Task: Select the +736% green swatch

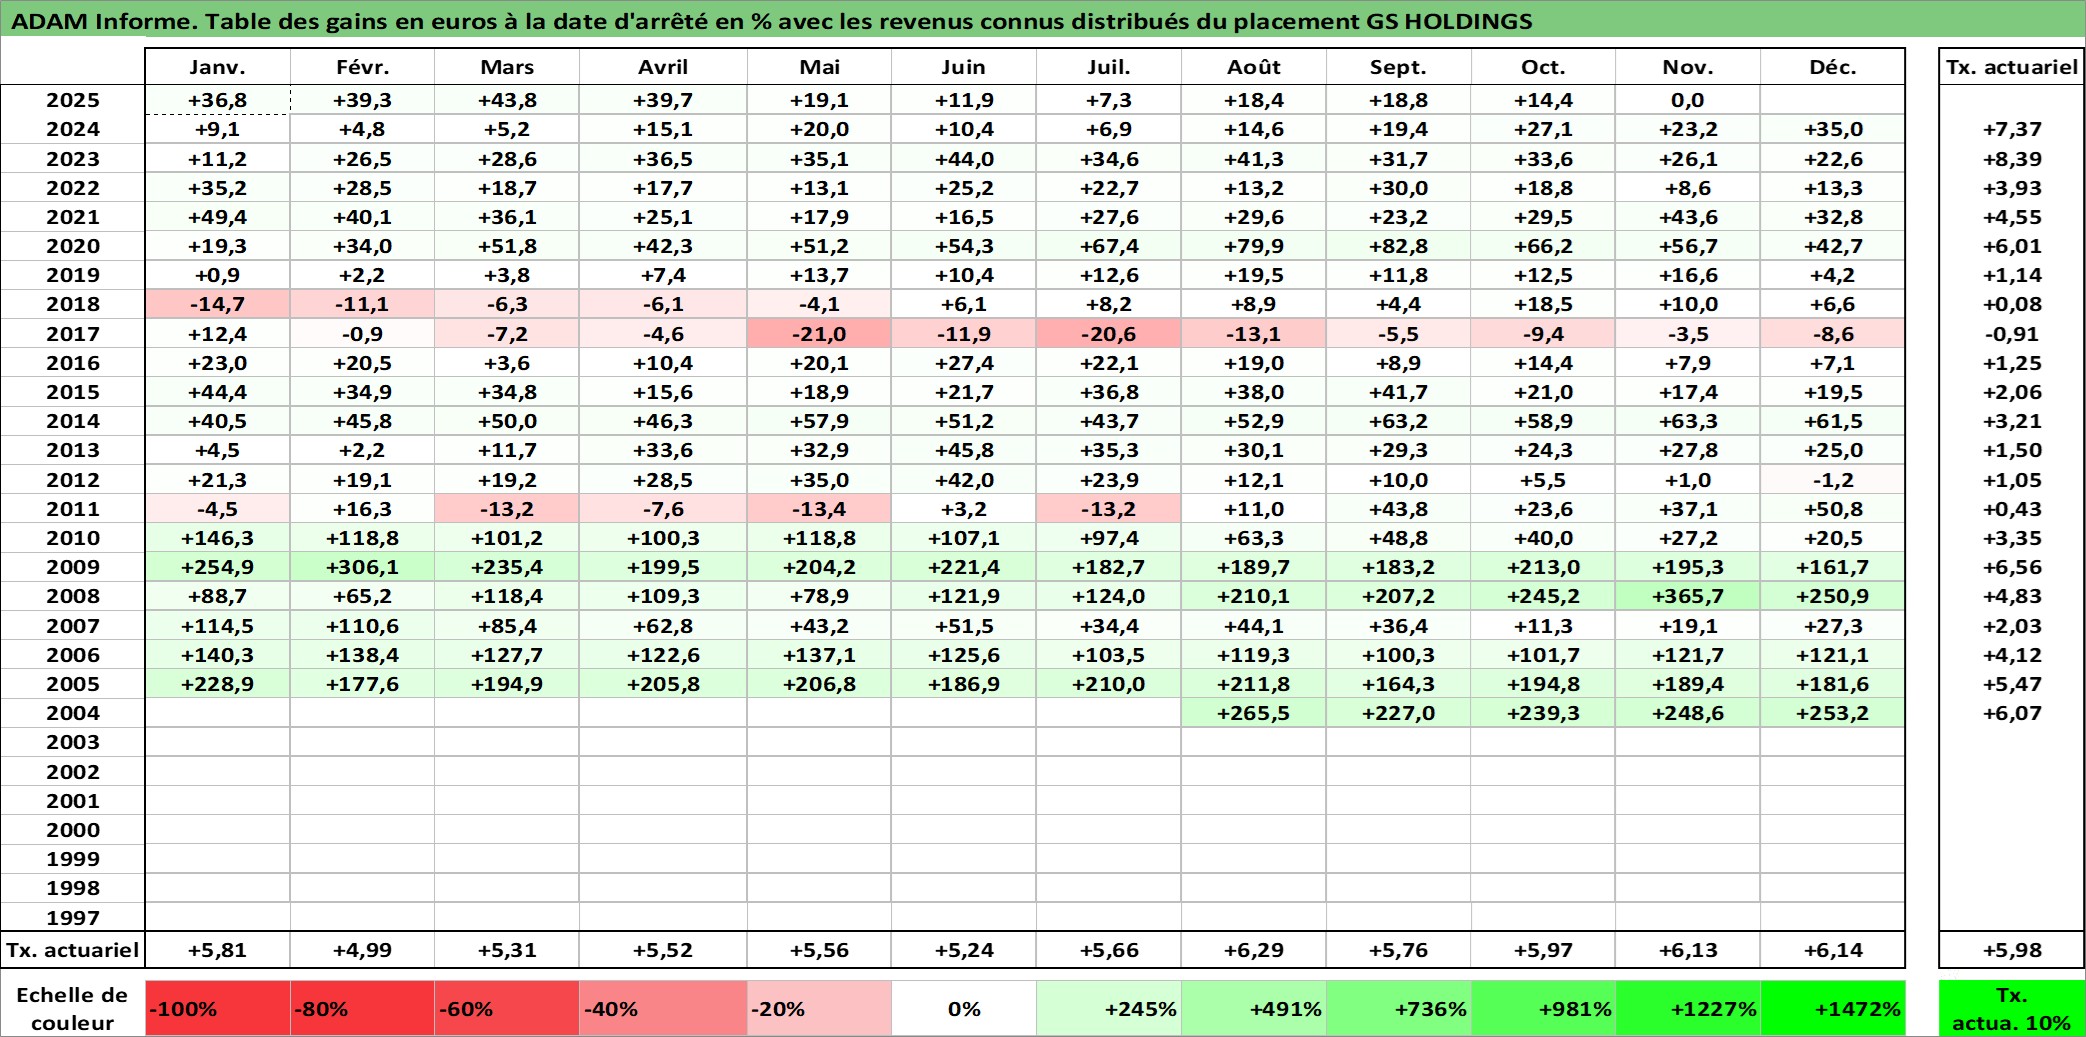Action: pyautogui.click(x=1398, y=1008)
